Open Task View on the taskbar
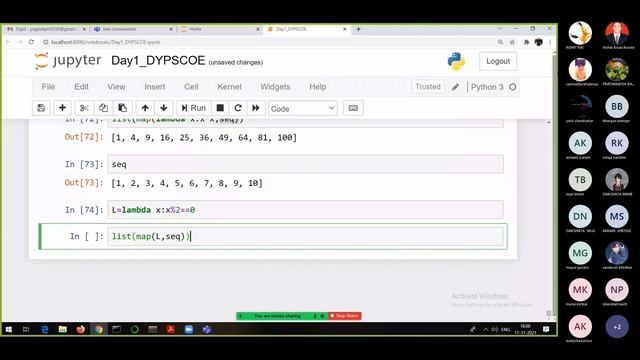The image size is (640, 360). (26, 329)
